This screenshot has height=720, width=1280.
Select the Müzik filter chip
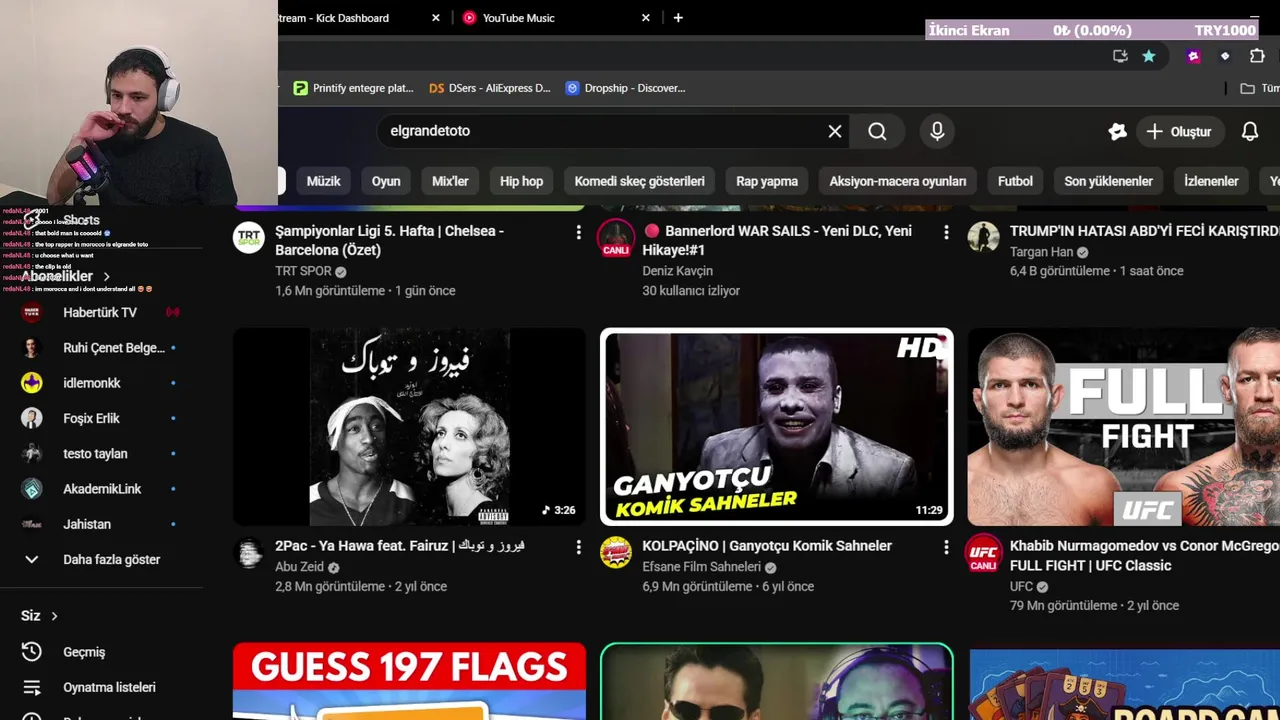coord(323,181)
